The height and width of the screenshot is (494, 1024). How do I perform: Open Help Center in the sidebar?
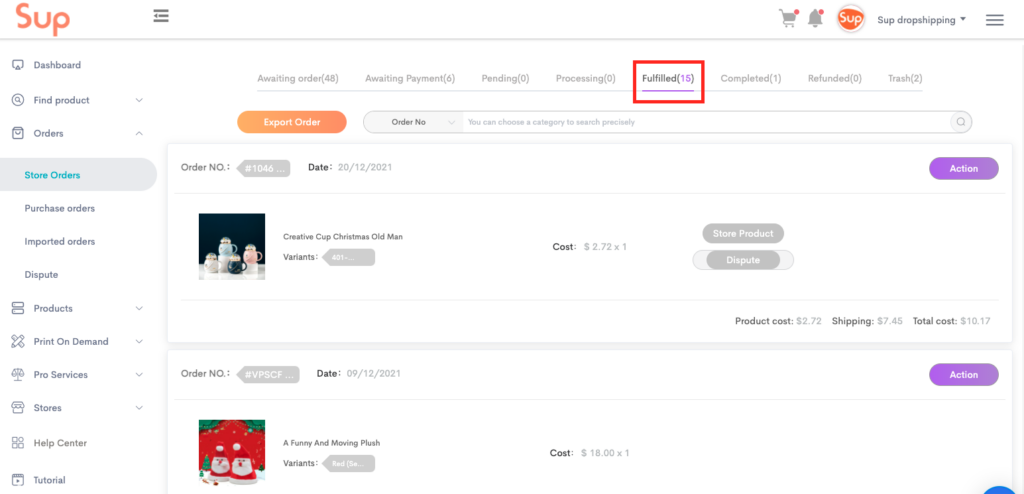[x=60, y=443]
